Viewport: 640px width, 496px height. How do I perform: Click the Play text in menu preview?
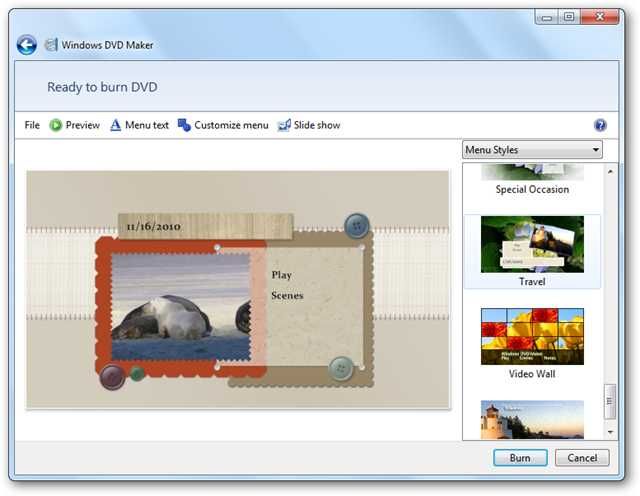[282, 275]
